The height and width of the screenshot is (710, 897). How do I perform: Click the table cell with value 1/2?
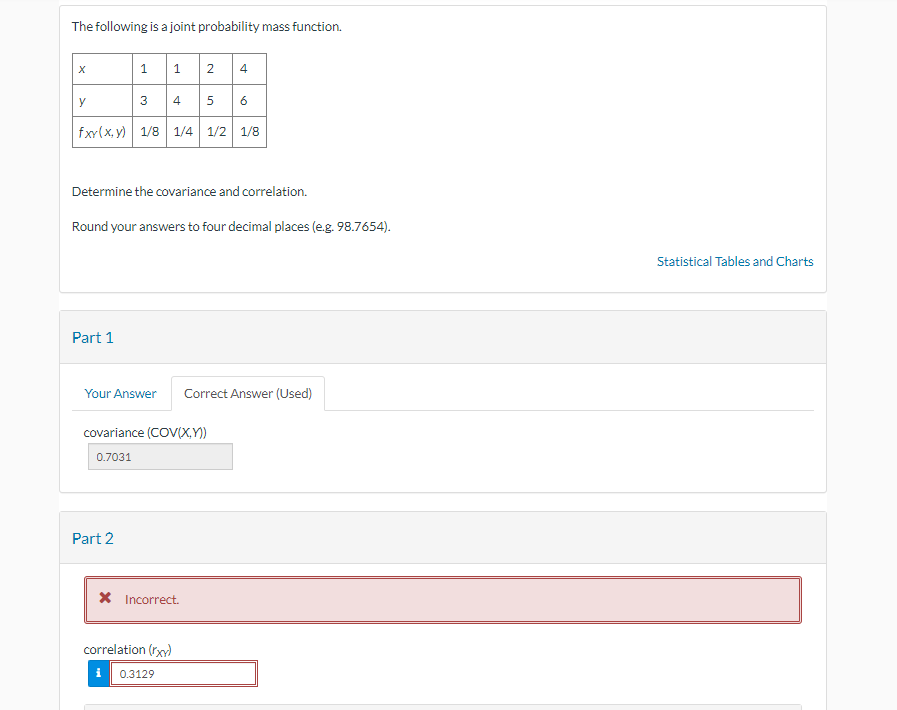216,132
